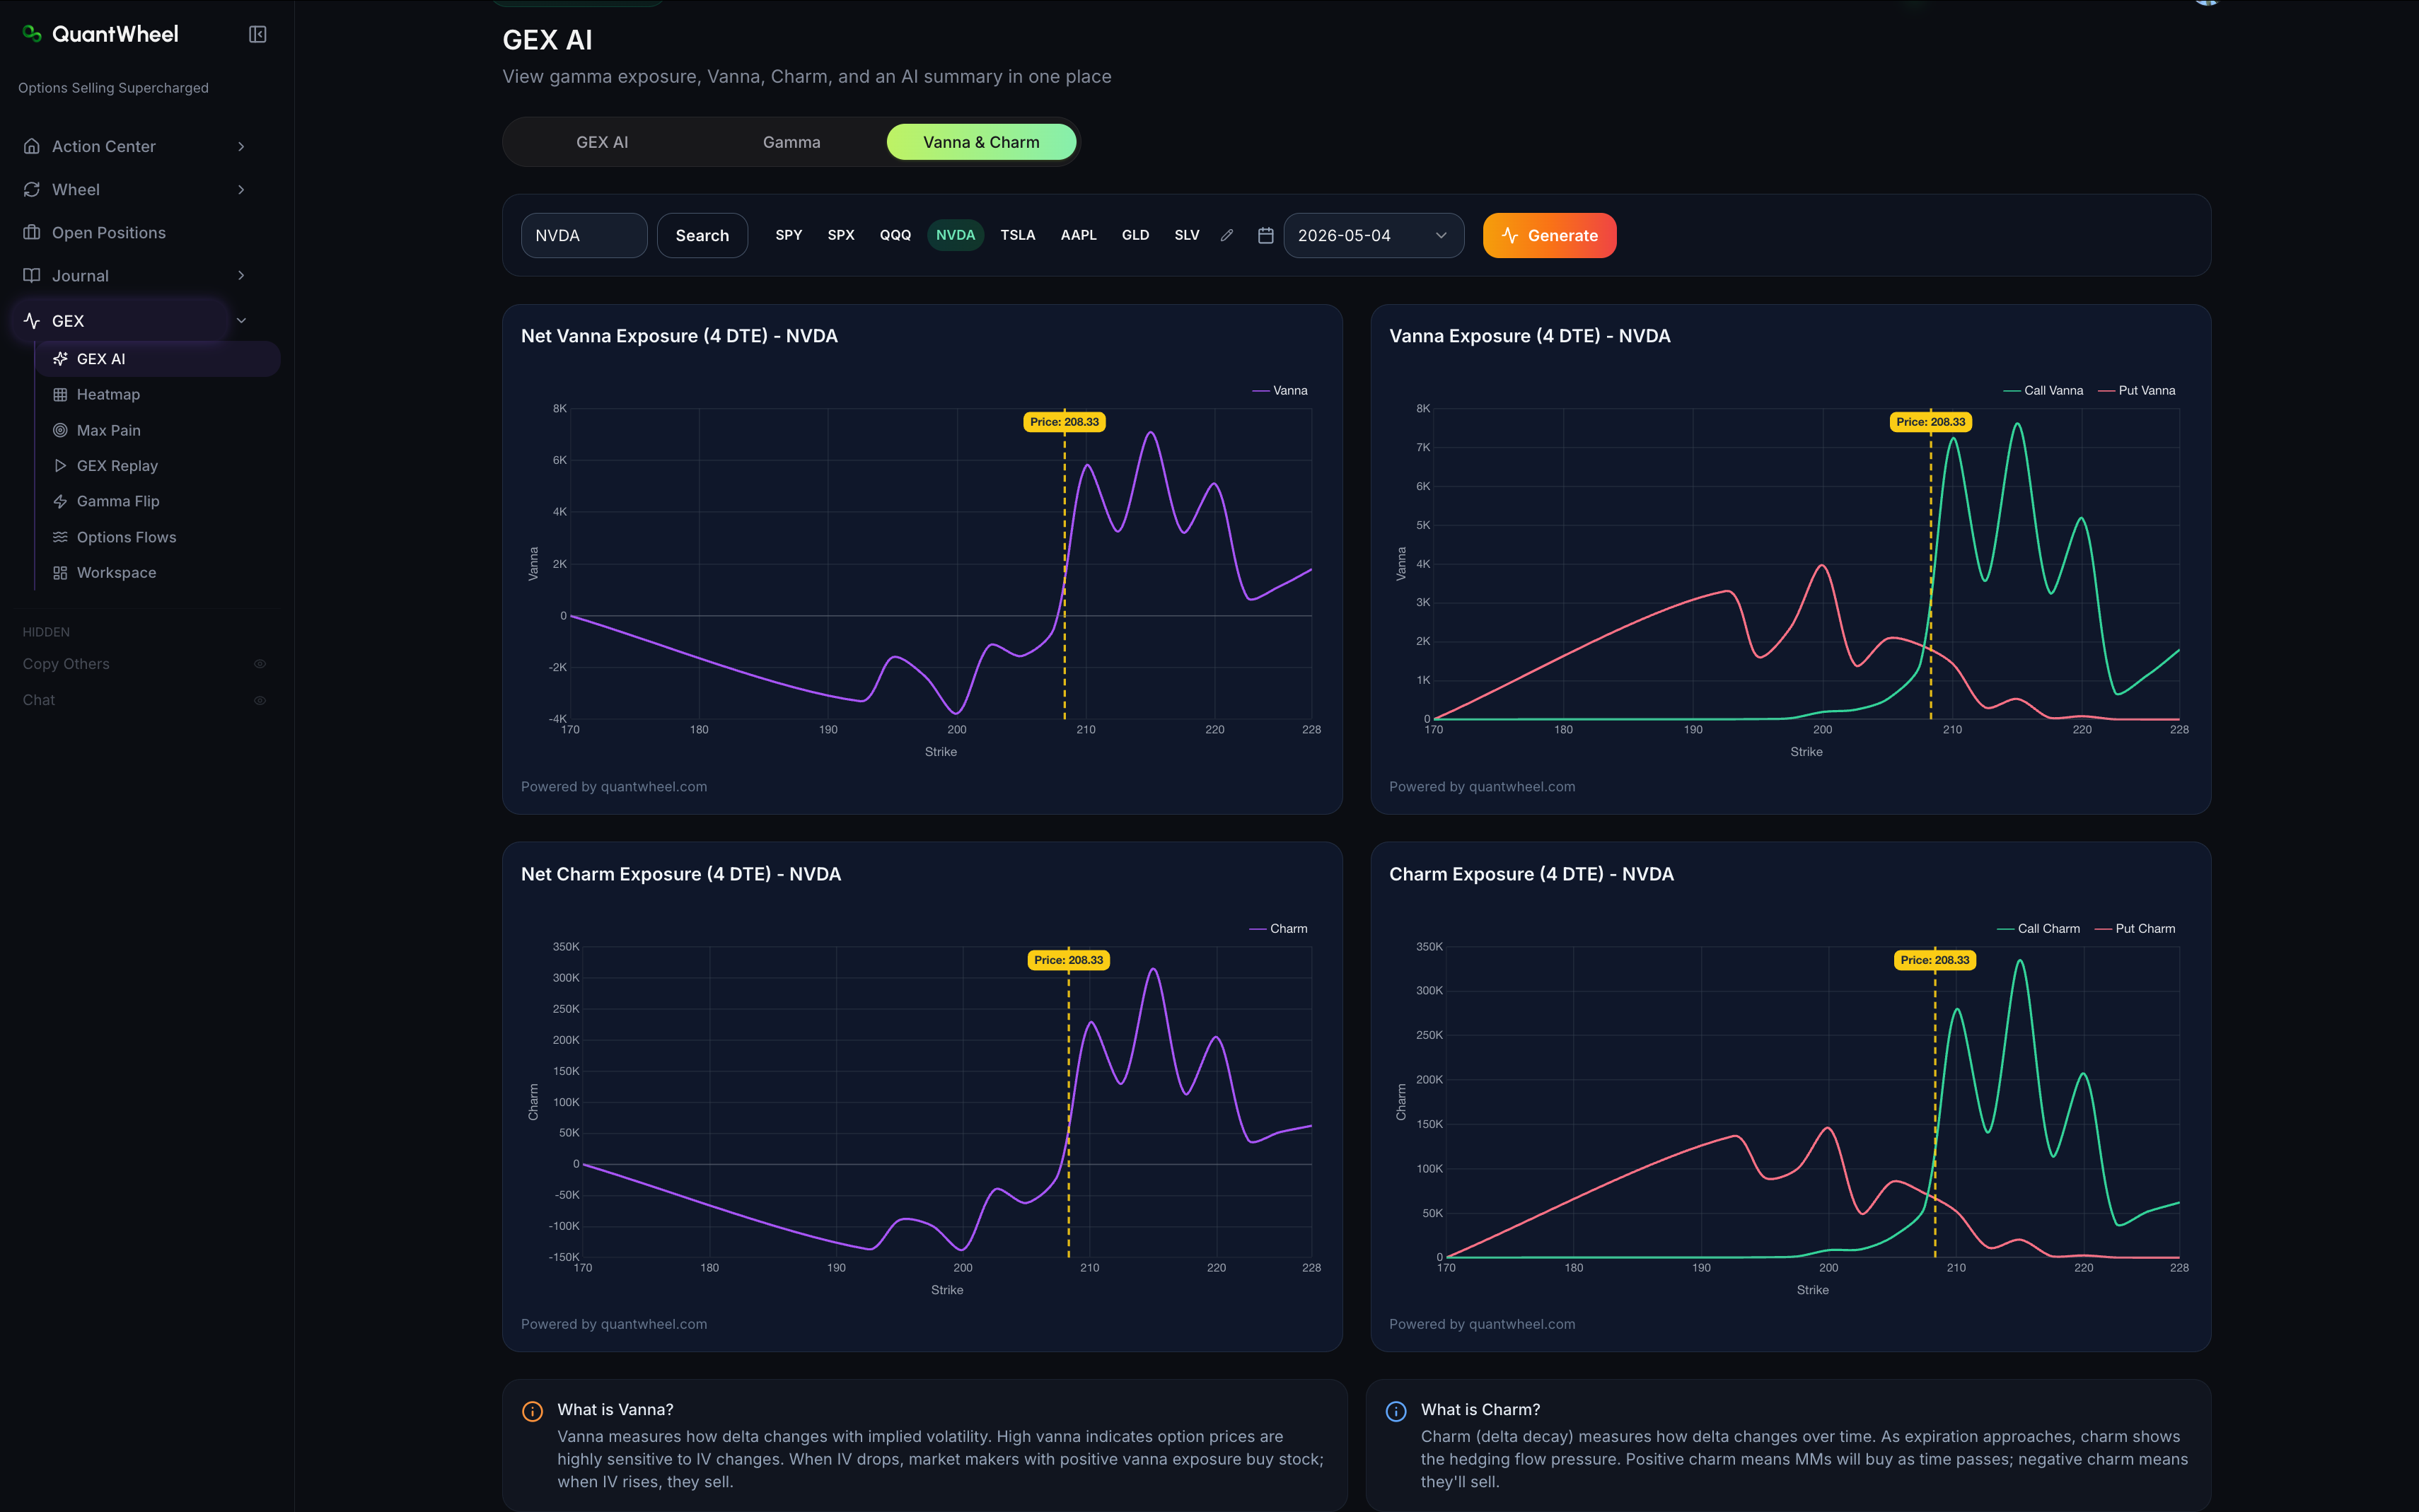Image resolution: width=2419 pixels, height=1512 pixels.
Task: Select the SLV ticker shortcut
Action: 1187,235
